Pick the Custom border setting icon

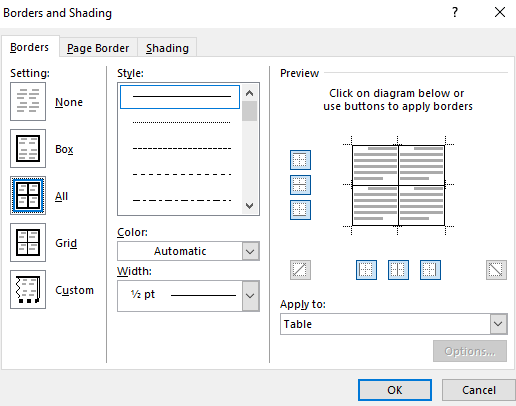[28, 290]
